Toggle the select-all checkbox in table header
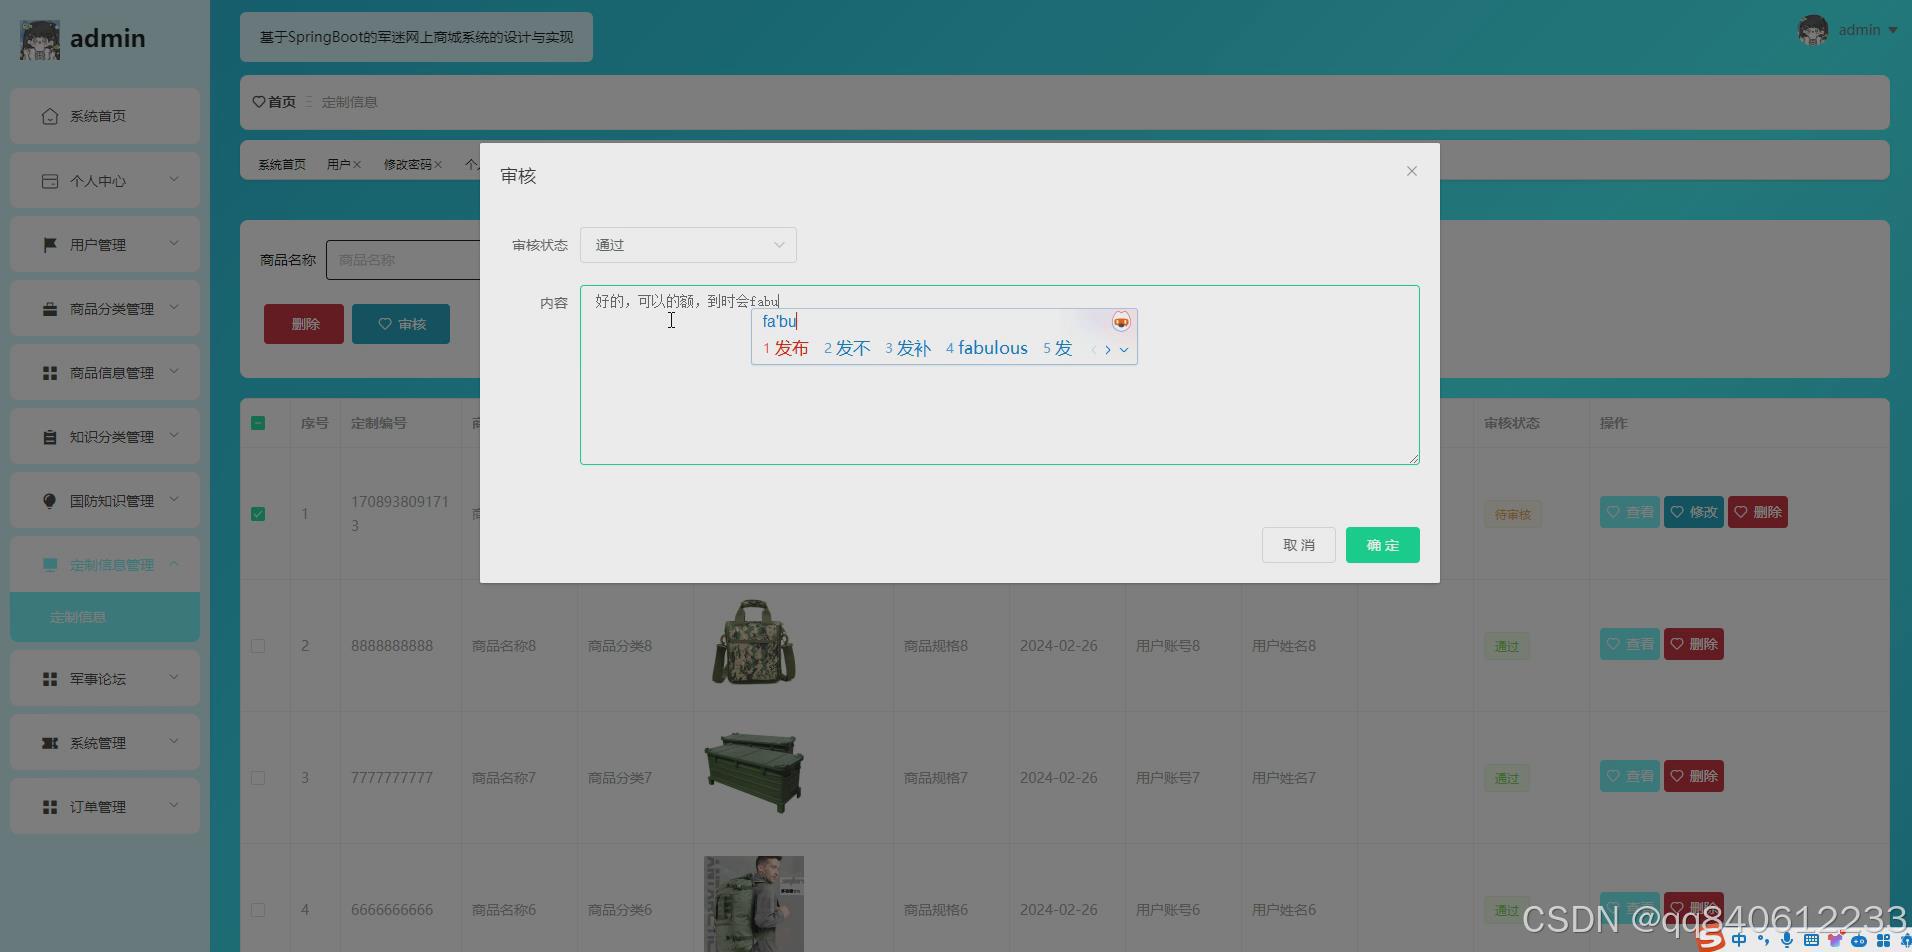 click(258, 423)
